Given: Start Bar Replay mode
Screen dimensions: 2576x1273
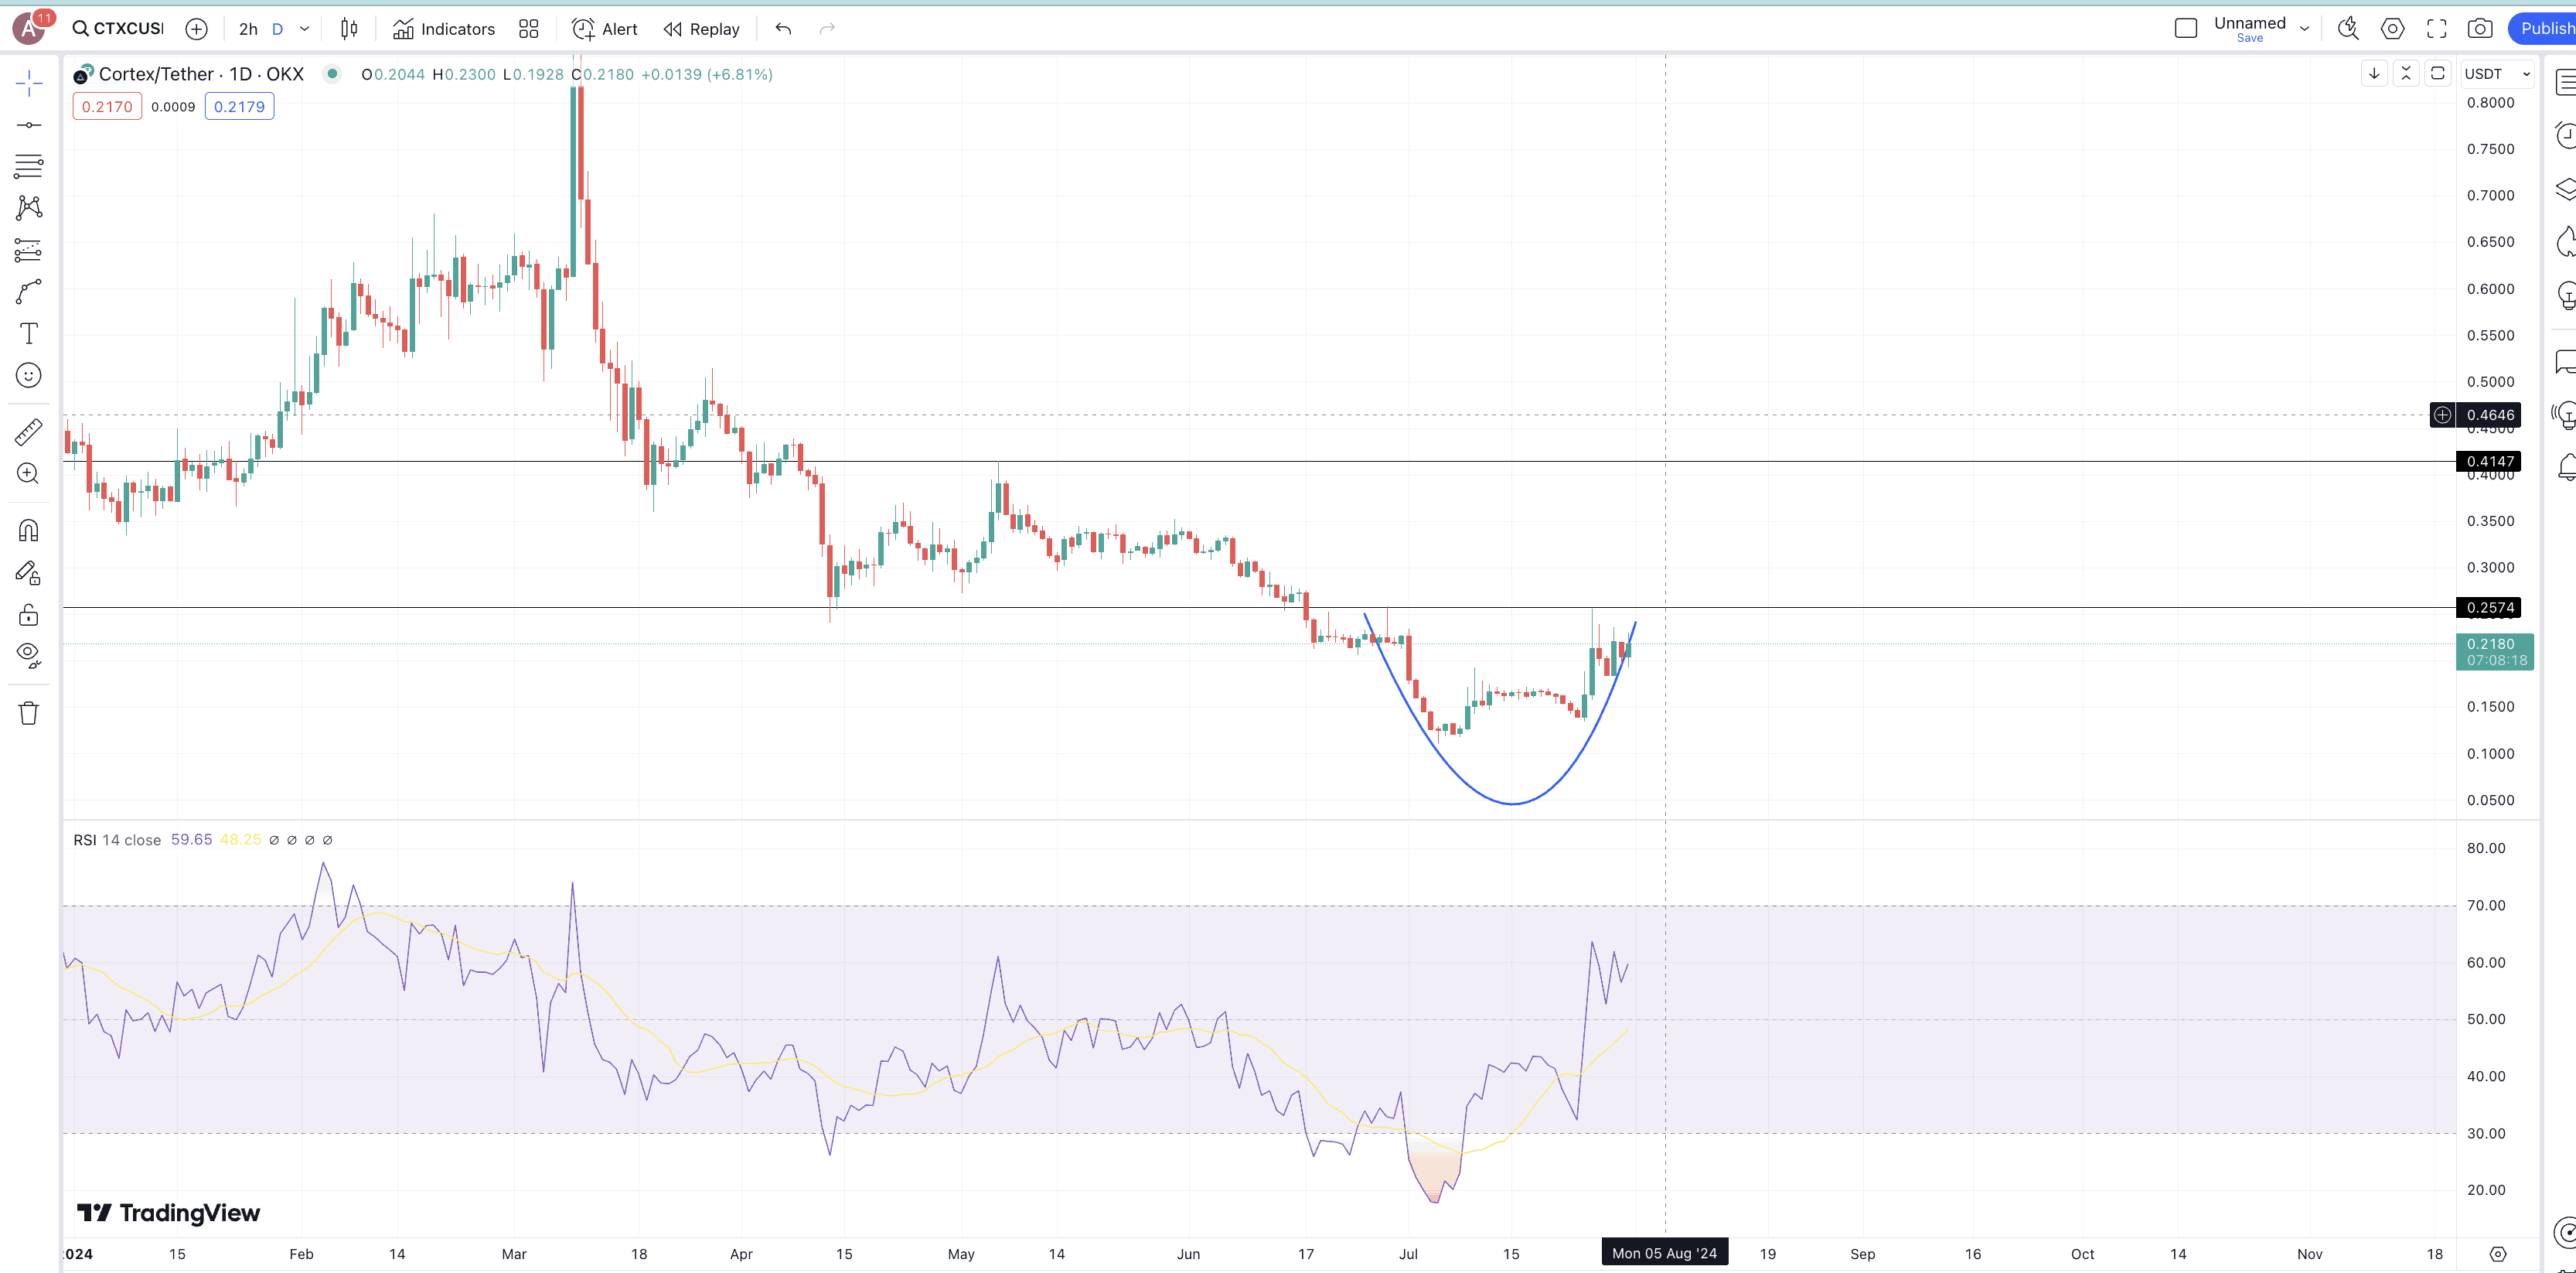Looking at the screenshot, I should [702, 29].
